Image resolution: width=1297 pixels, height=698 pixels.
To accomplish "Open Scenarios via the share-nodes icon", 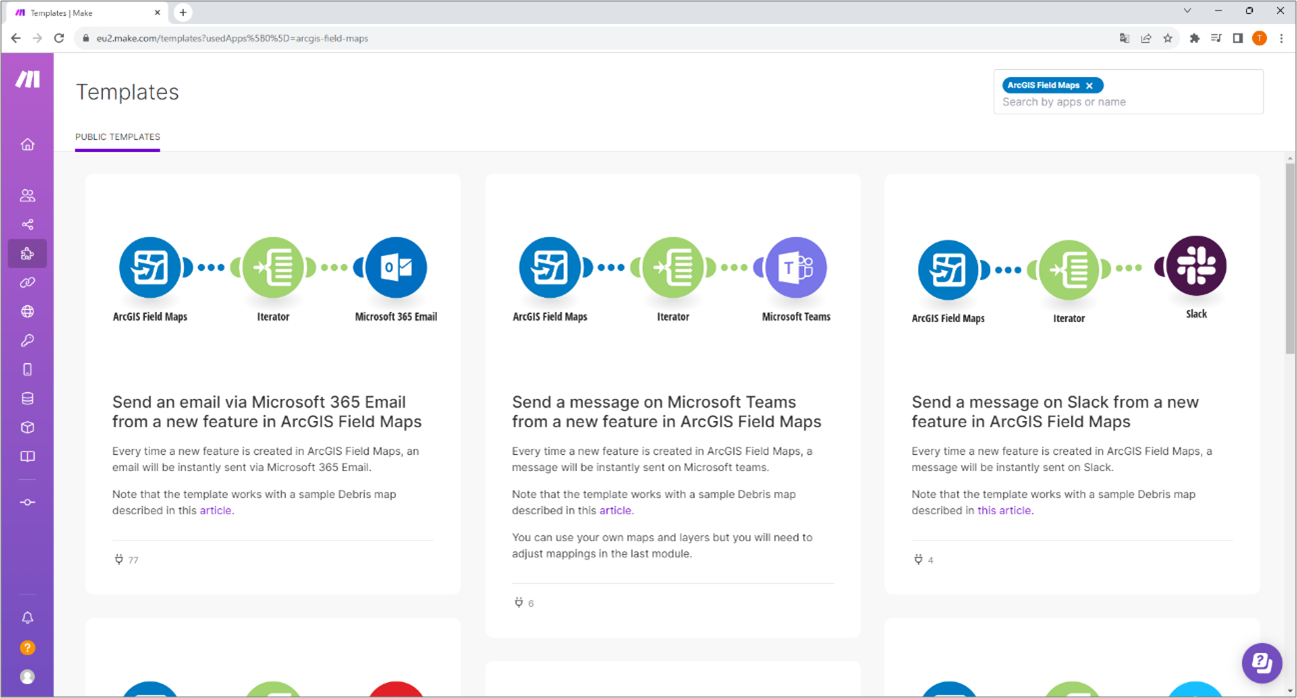I will click(x=27, y=225).
